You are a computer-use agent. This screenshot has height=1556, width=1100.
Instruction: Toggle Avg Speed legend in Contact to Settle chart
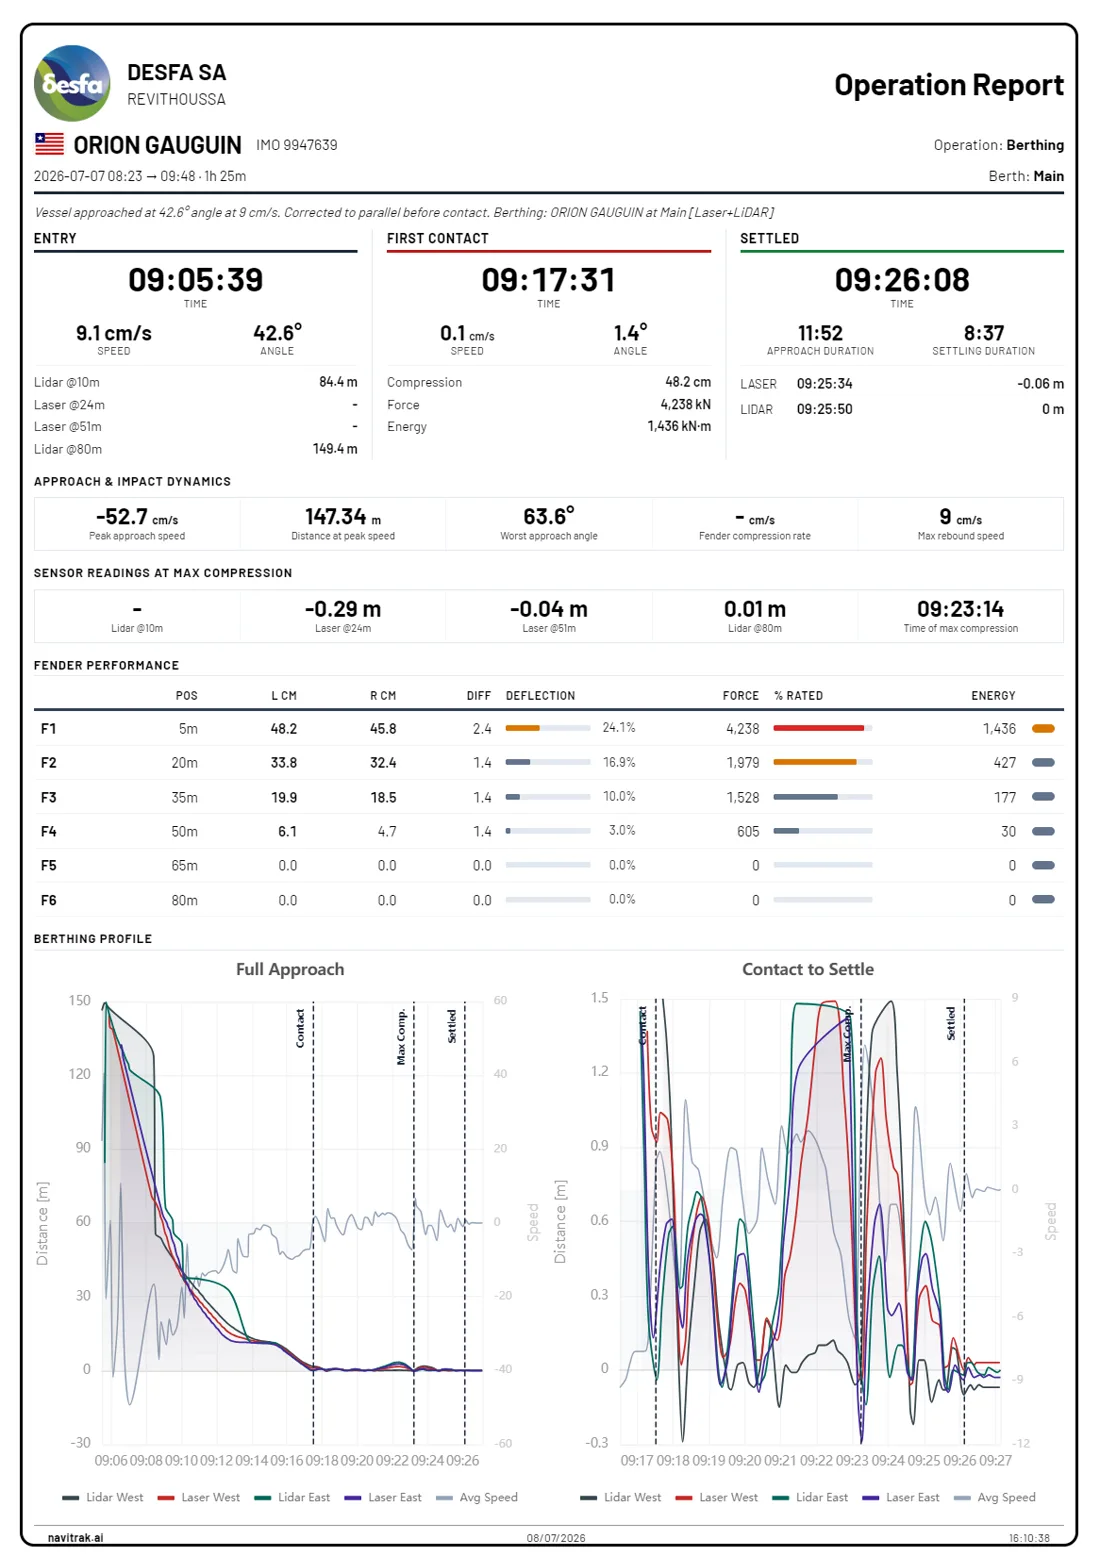[x=995, y=1497]
